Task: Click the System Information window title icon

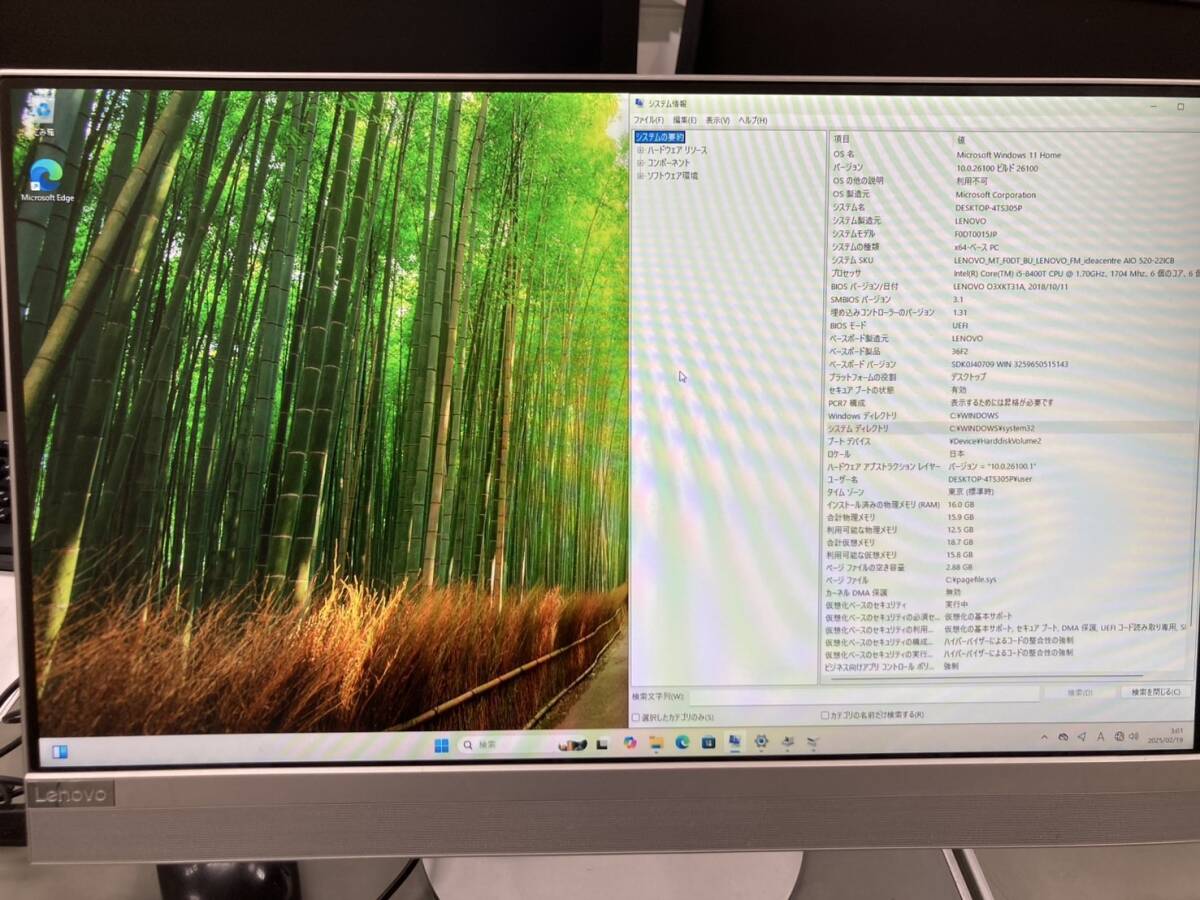Action: click(x=639, y=103)
